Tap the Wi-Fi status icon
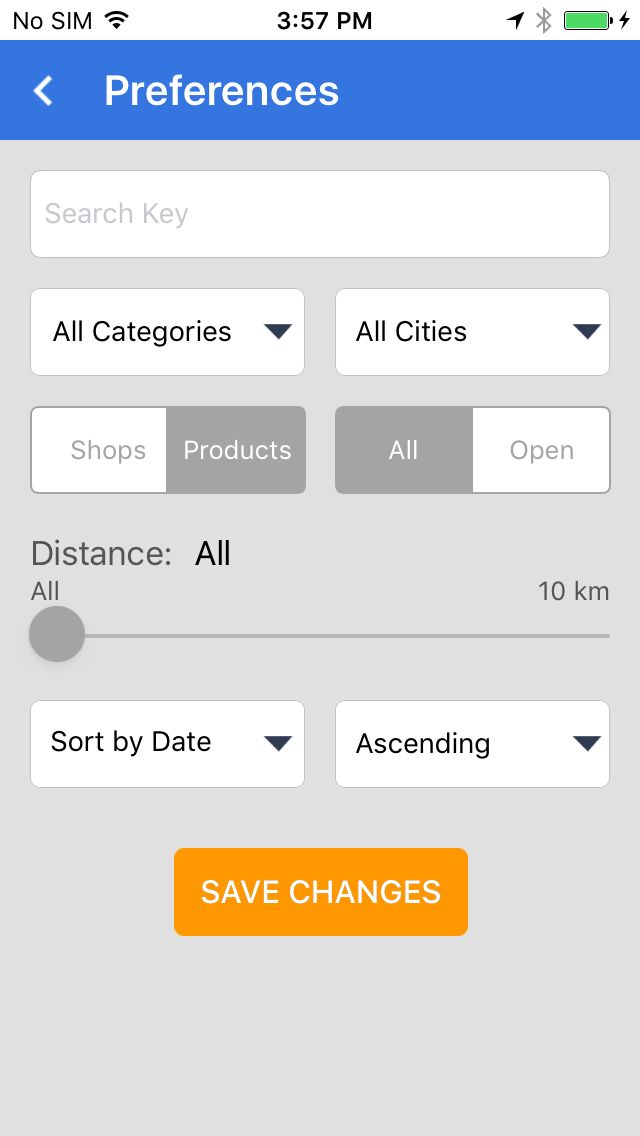The image size is (640, 1136). (117, 20)
